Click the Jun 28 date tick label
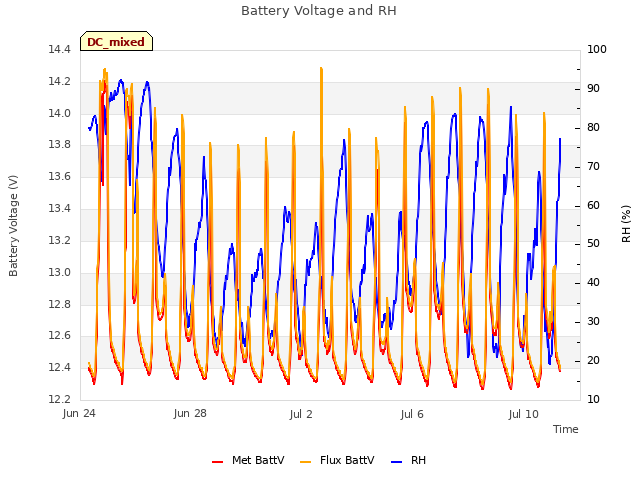 point(190,413)
